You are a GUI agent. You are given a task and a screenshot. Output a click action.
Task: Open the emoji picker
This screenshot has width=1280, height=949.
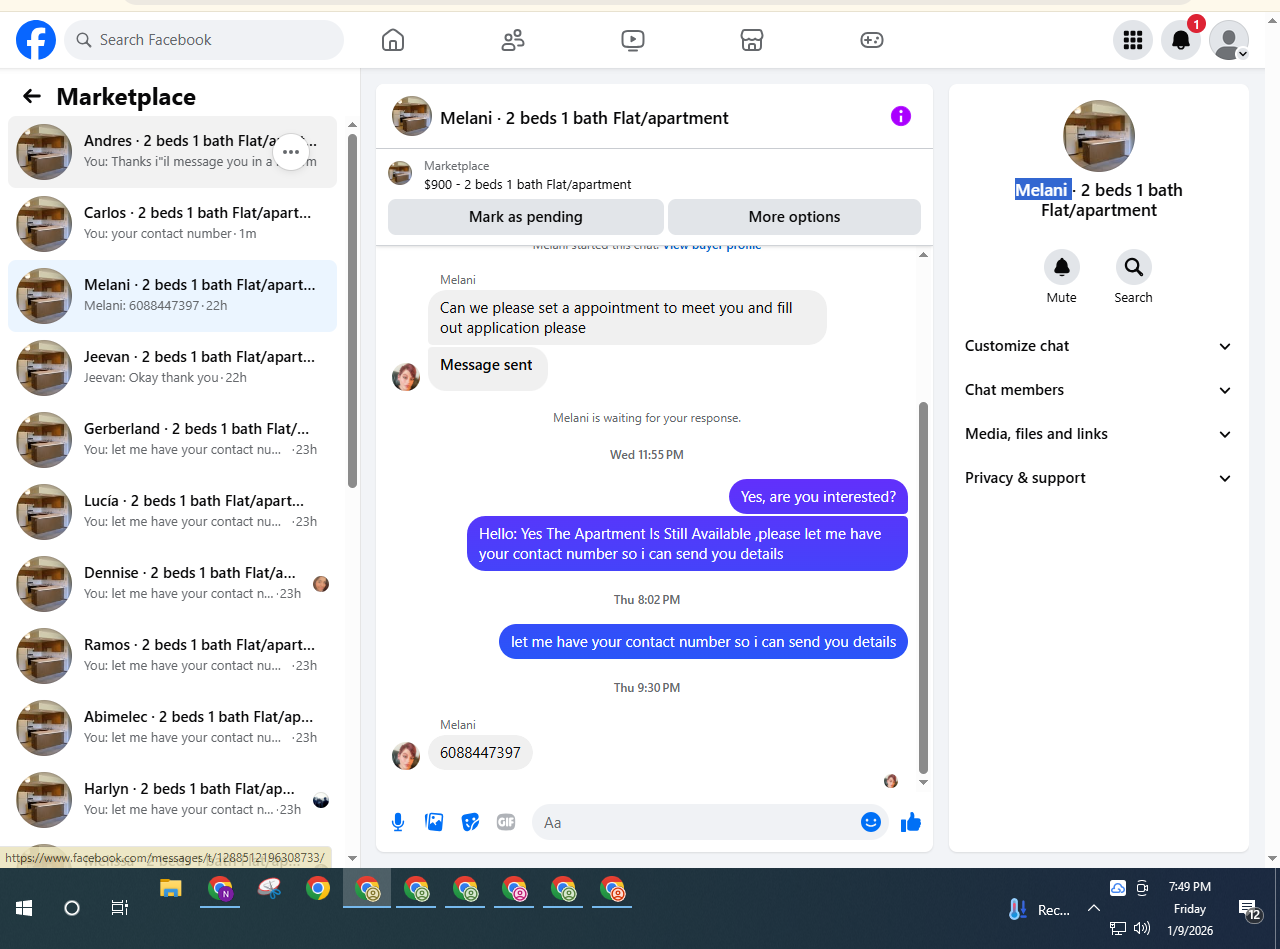coord(871,822)
